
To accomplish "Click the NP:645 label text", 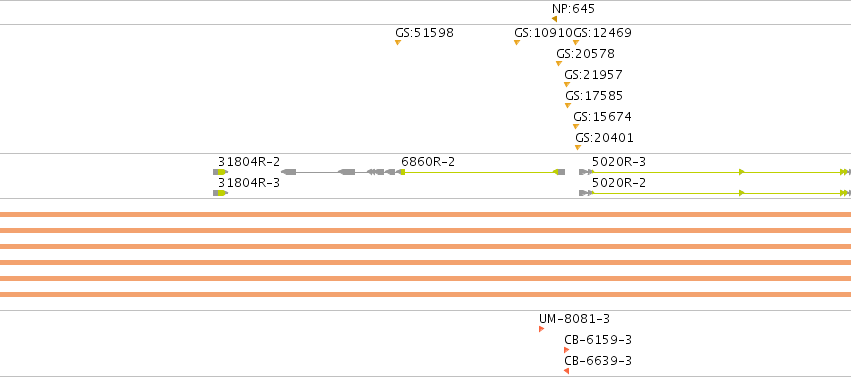I will (573, 9).
